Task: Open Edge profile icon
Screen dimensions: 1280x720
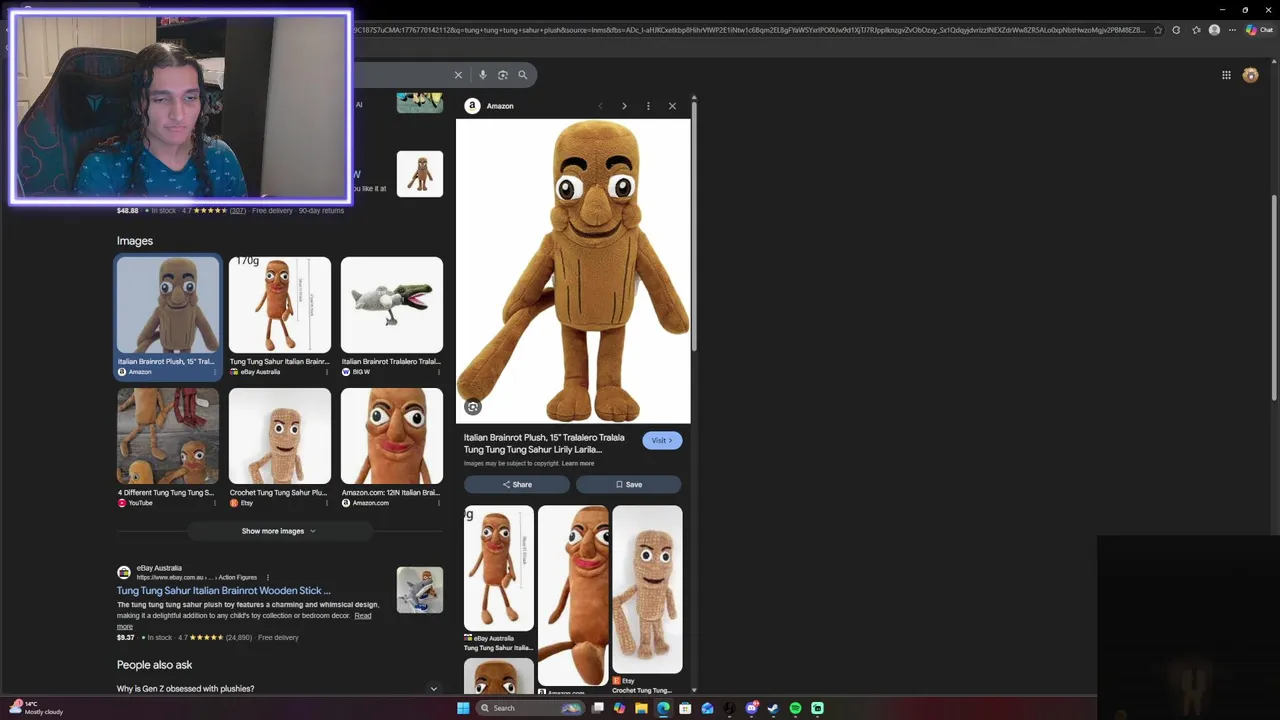Action: 1214,30
